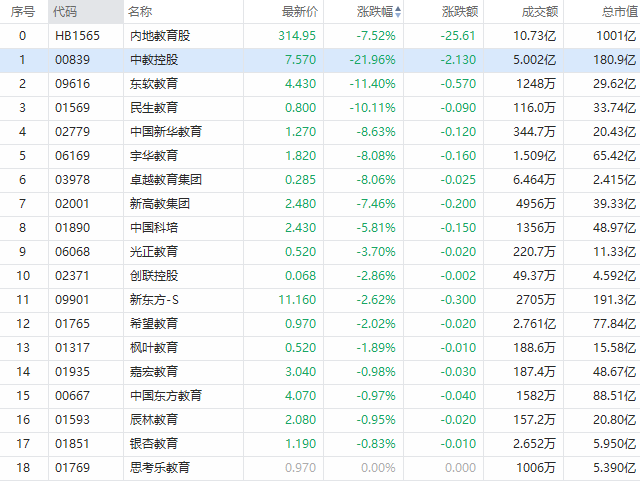This screenshot has width=640, height=481.
Task: Select stock name 银杏教育
Action: [154, 444]
